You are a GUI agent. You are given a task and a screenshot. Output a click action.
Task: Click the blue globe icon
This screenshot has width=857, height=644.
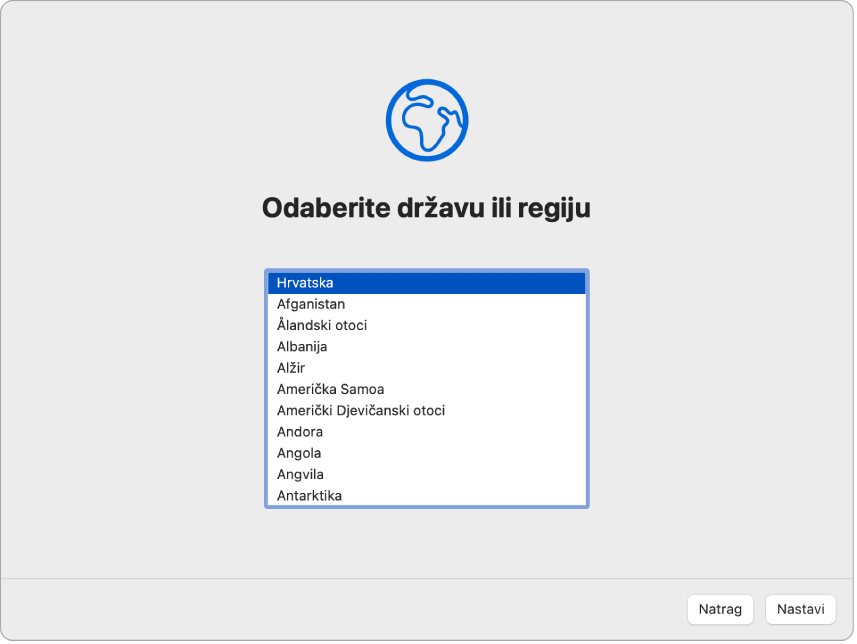tap(428, 118)
